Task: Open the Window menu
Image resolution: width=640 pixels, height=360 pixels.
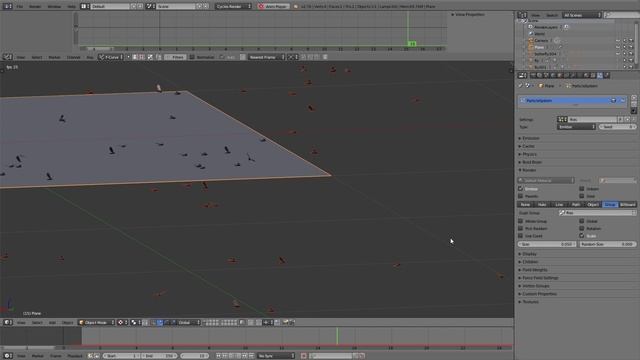Action: (x=54, y=7)
